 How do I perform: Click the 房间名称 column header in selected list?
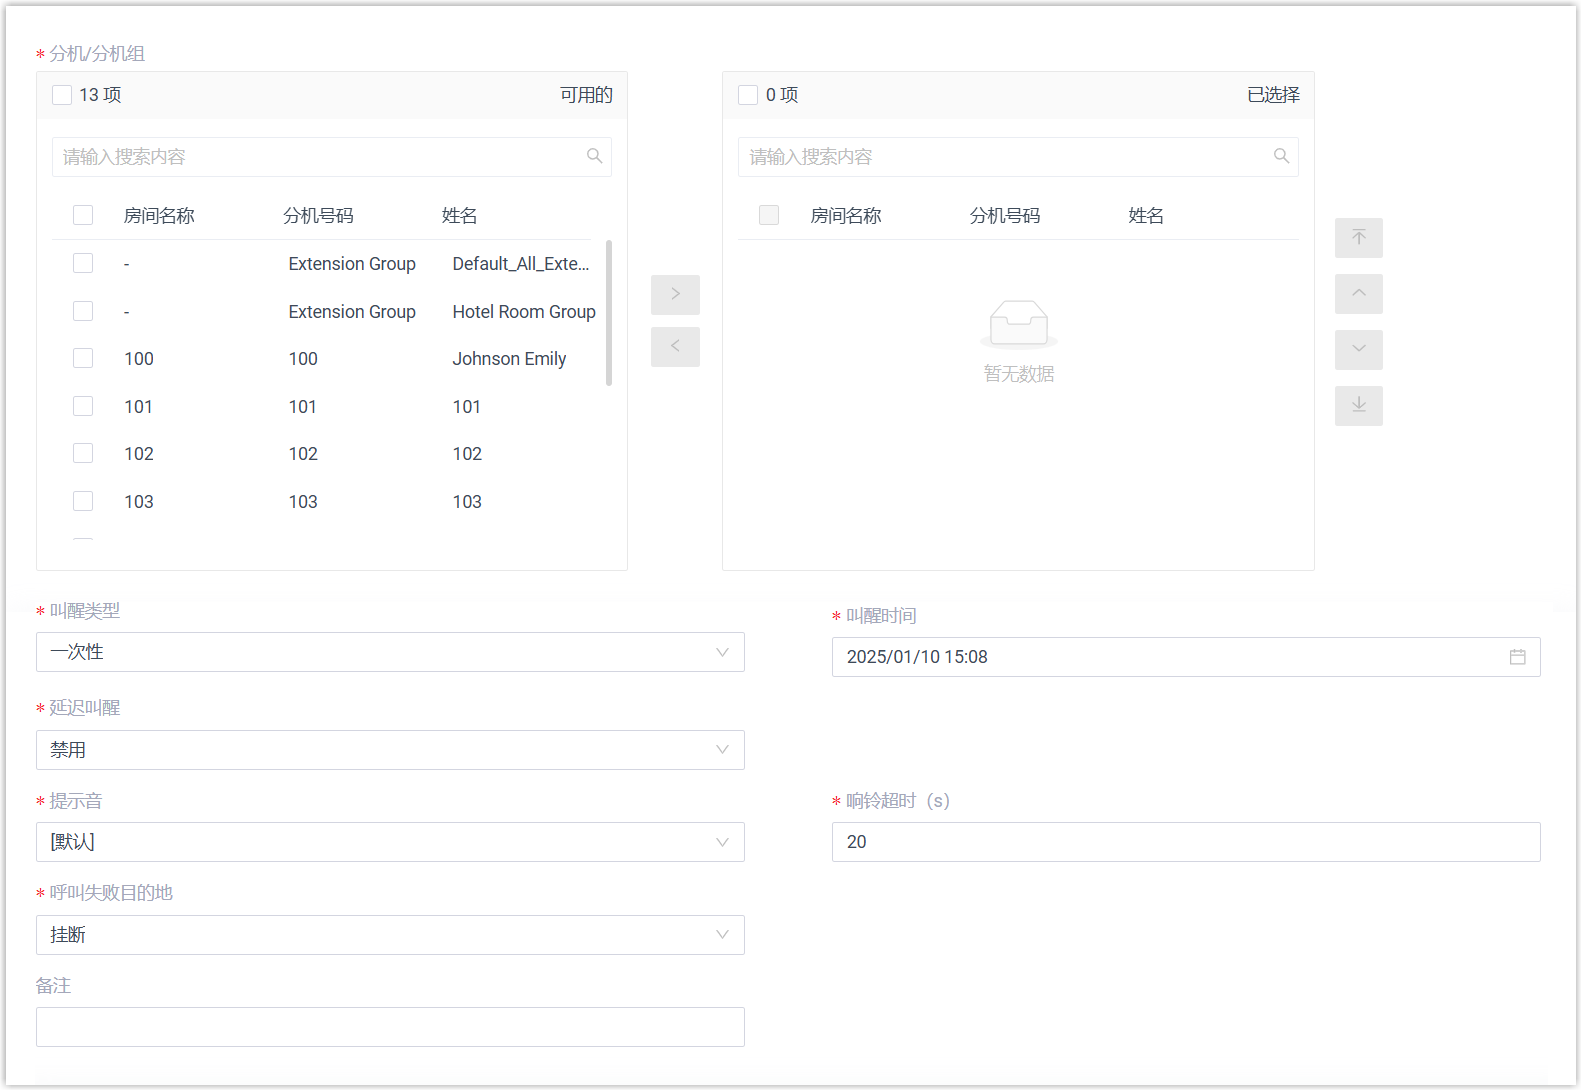pyautogui.click(x=845, y=216)
